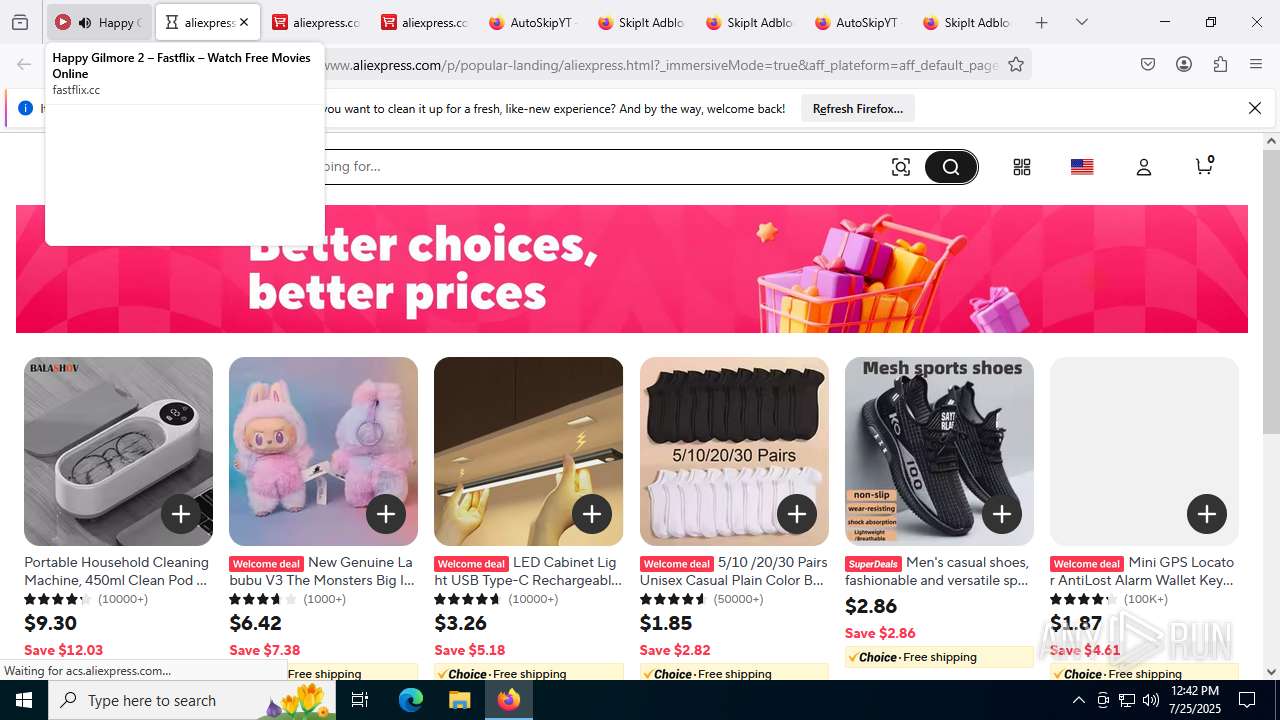Open the Labubu pink doll product image
Viewport: 1280px width, 720px height.
coord(323,451)
